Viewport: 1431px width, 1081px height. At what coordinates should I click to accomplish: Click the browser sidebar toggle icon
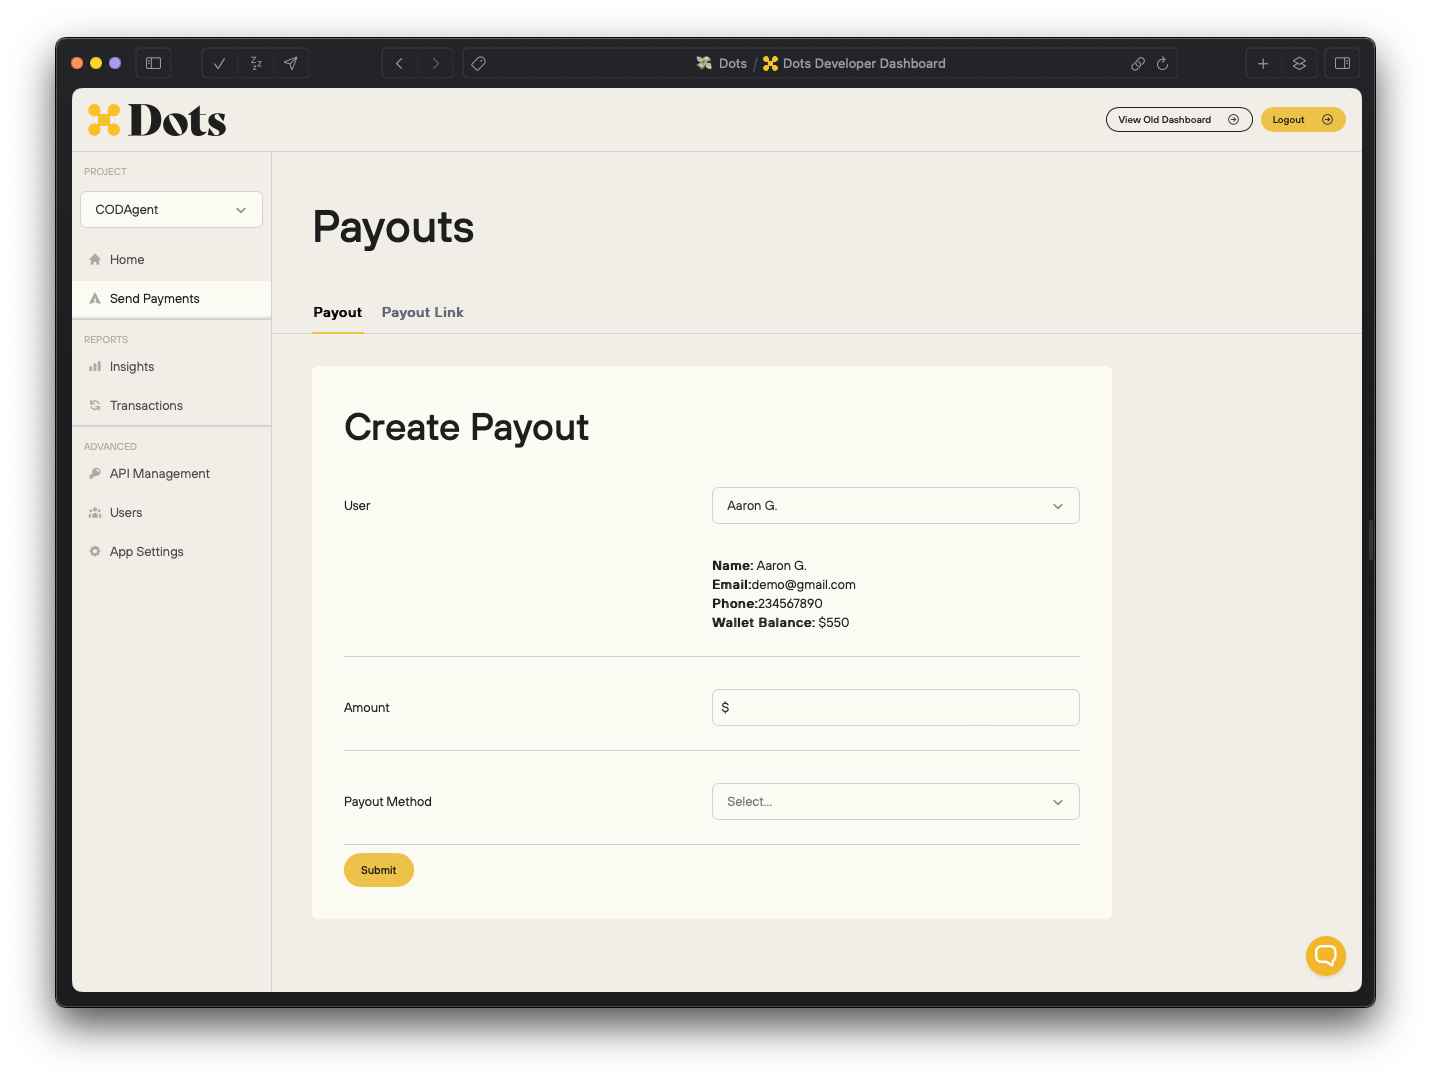click(x=153, y=63)
